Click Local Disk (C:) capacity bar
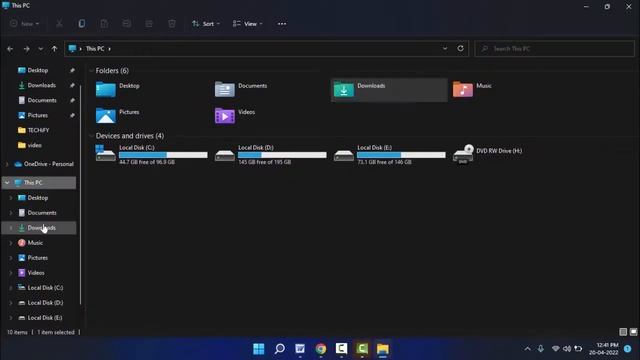The width and height of the screenshot is (640, 360). (163, 155)
